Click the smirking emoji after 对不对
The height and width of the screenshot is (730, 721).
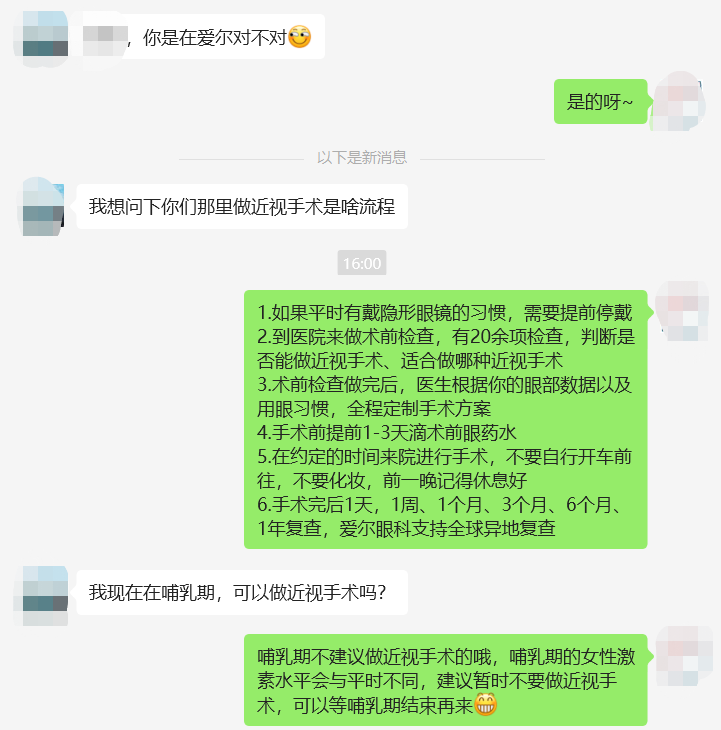299,37
